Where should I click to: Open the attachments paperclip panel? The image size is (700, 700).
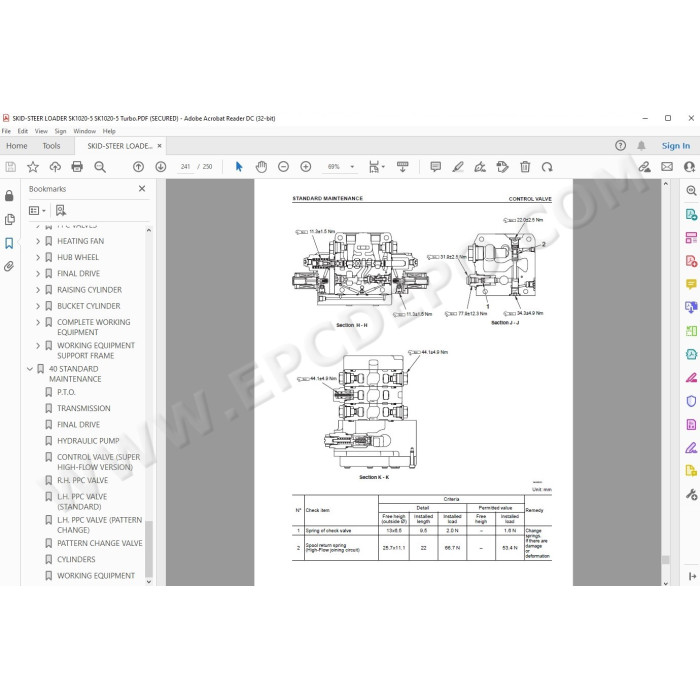(9, 267)
